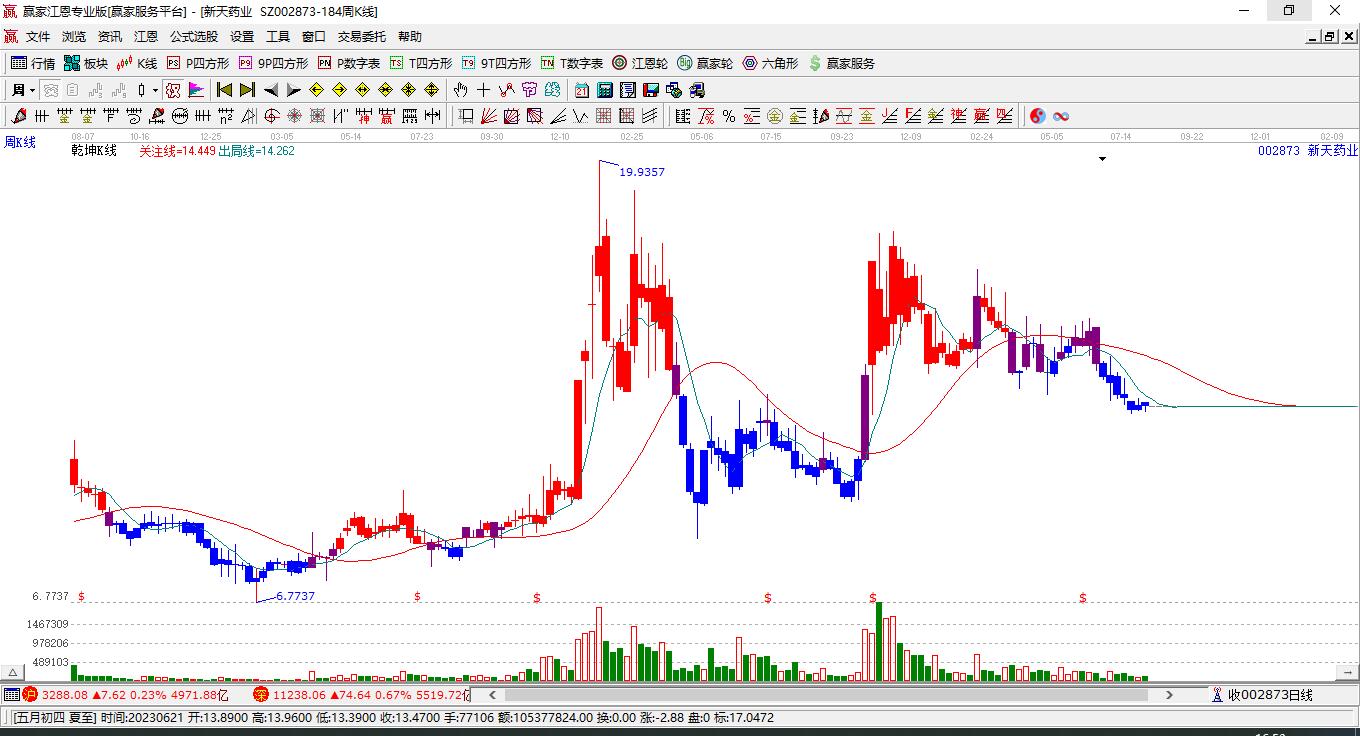Select the crosshair cursor tool
Screen dimensions: 1360x736
pyautogui.click(x=484, y=90)
